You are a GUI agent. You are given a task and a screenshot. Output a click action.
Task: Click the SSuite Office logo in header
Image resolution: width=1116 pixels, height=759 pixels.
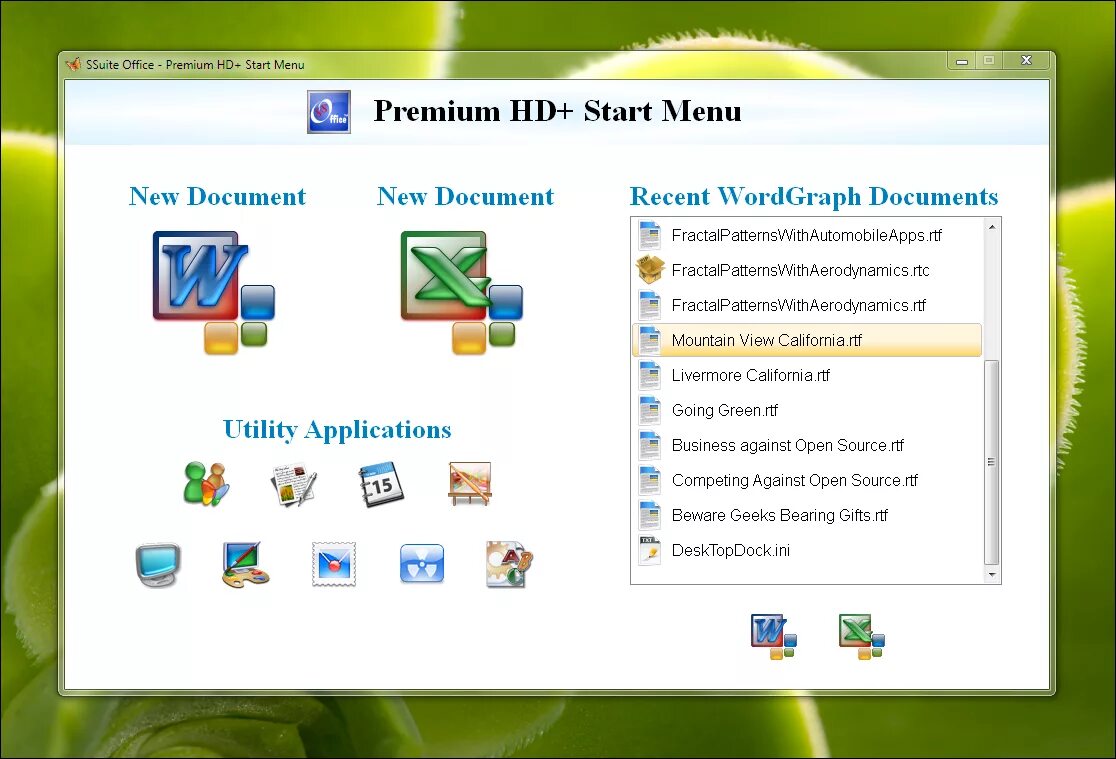coord(329,112)
